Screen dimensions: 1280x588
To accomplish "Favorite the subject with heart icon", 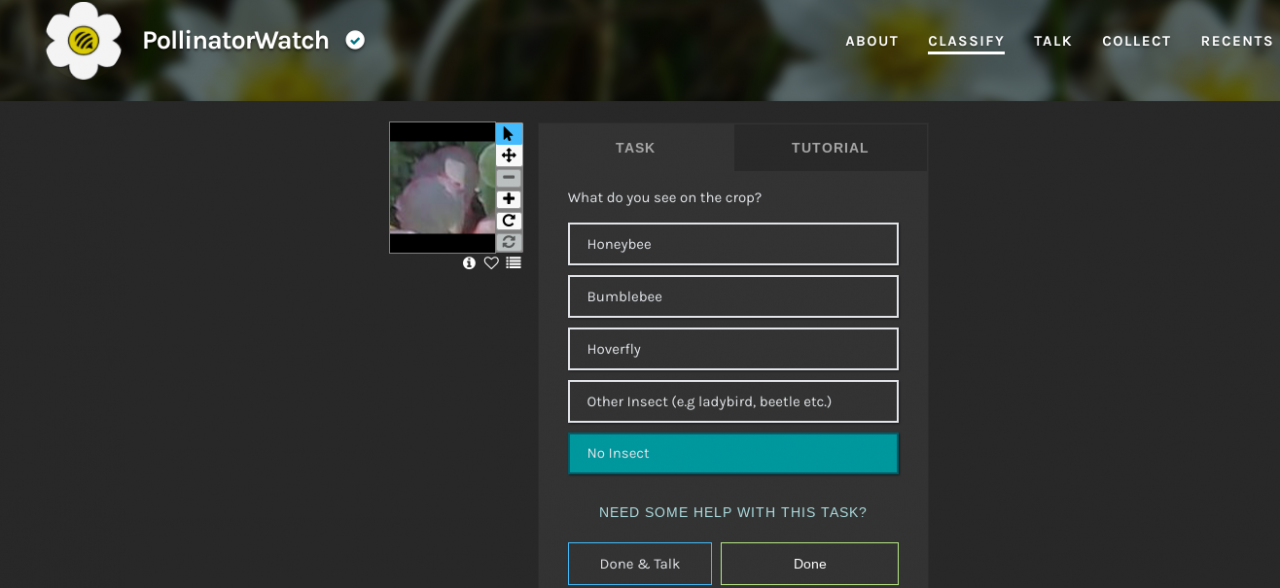I will pyautogui.click(x=491, y=263).
